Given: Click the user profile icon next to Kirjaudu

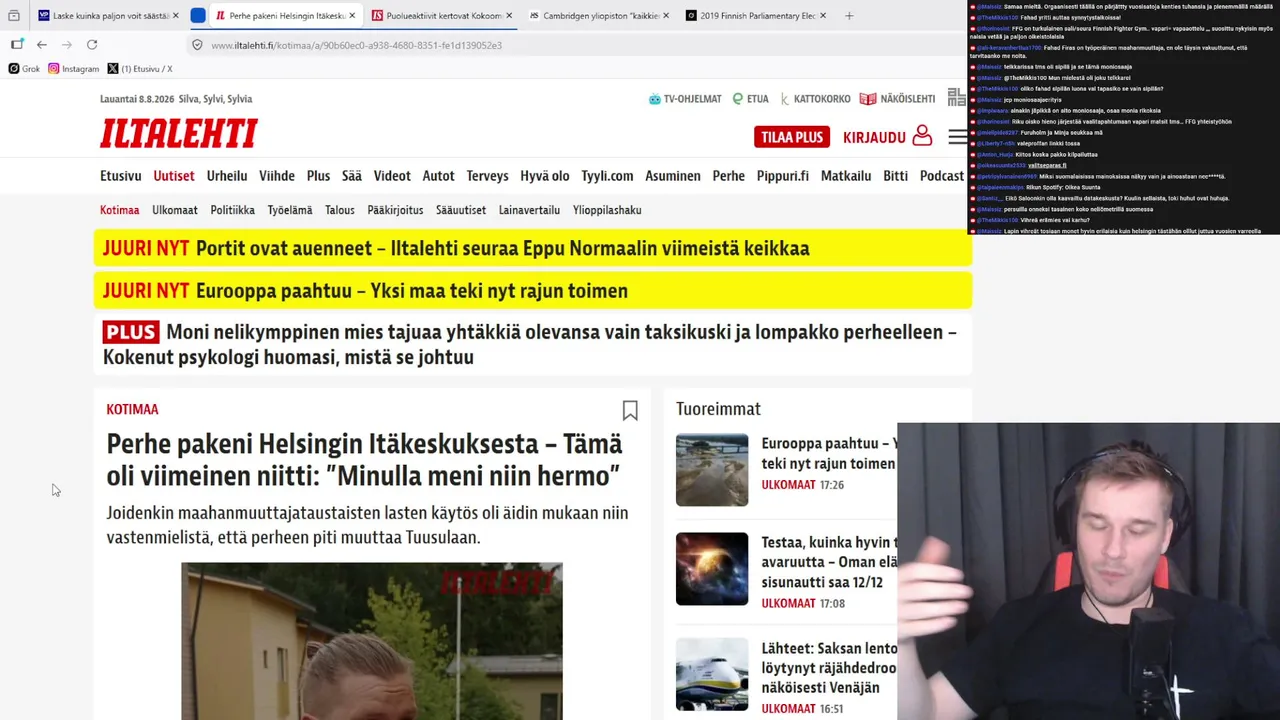Looking at the screenshot, I should click(x=922, y=136).
